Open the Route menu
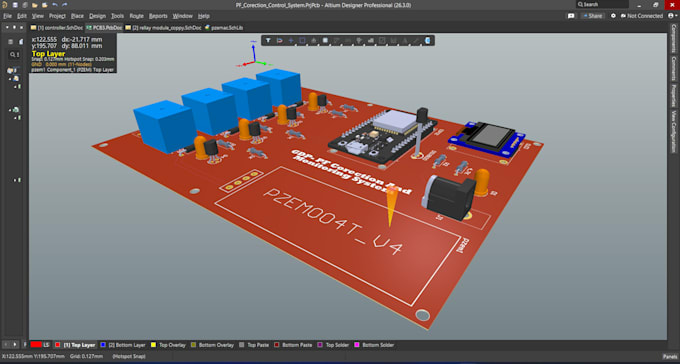 pyautogui.click(x=136, y=16)
